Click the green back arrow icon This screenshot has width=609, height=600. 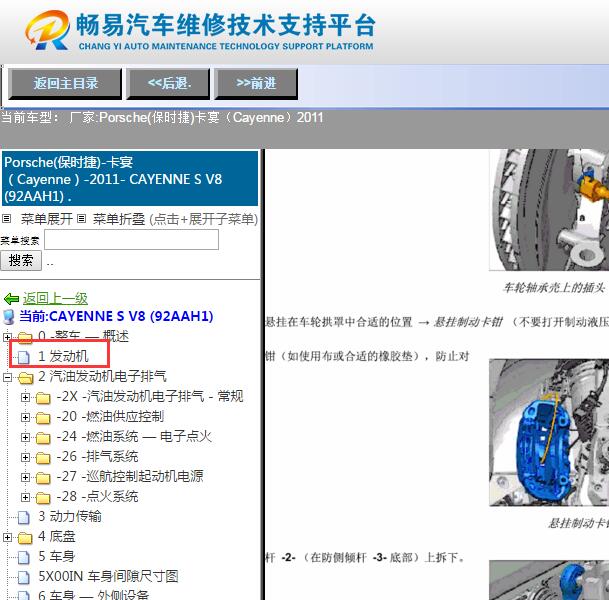[11, 299]
